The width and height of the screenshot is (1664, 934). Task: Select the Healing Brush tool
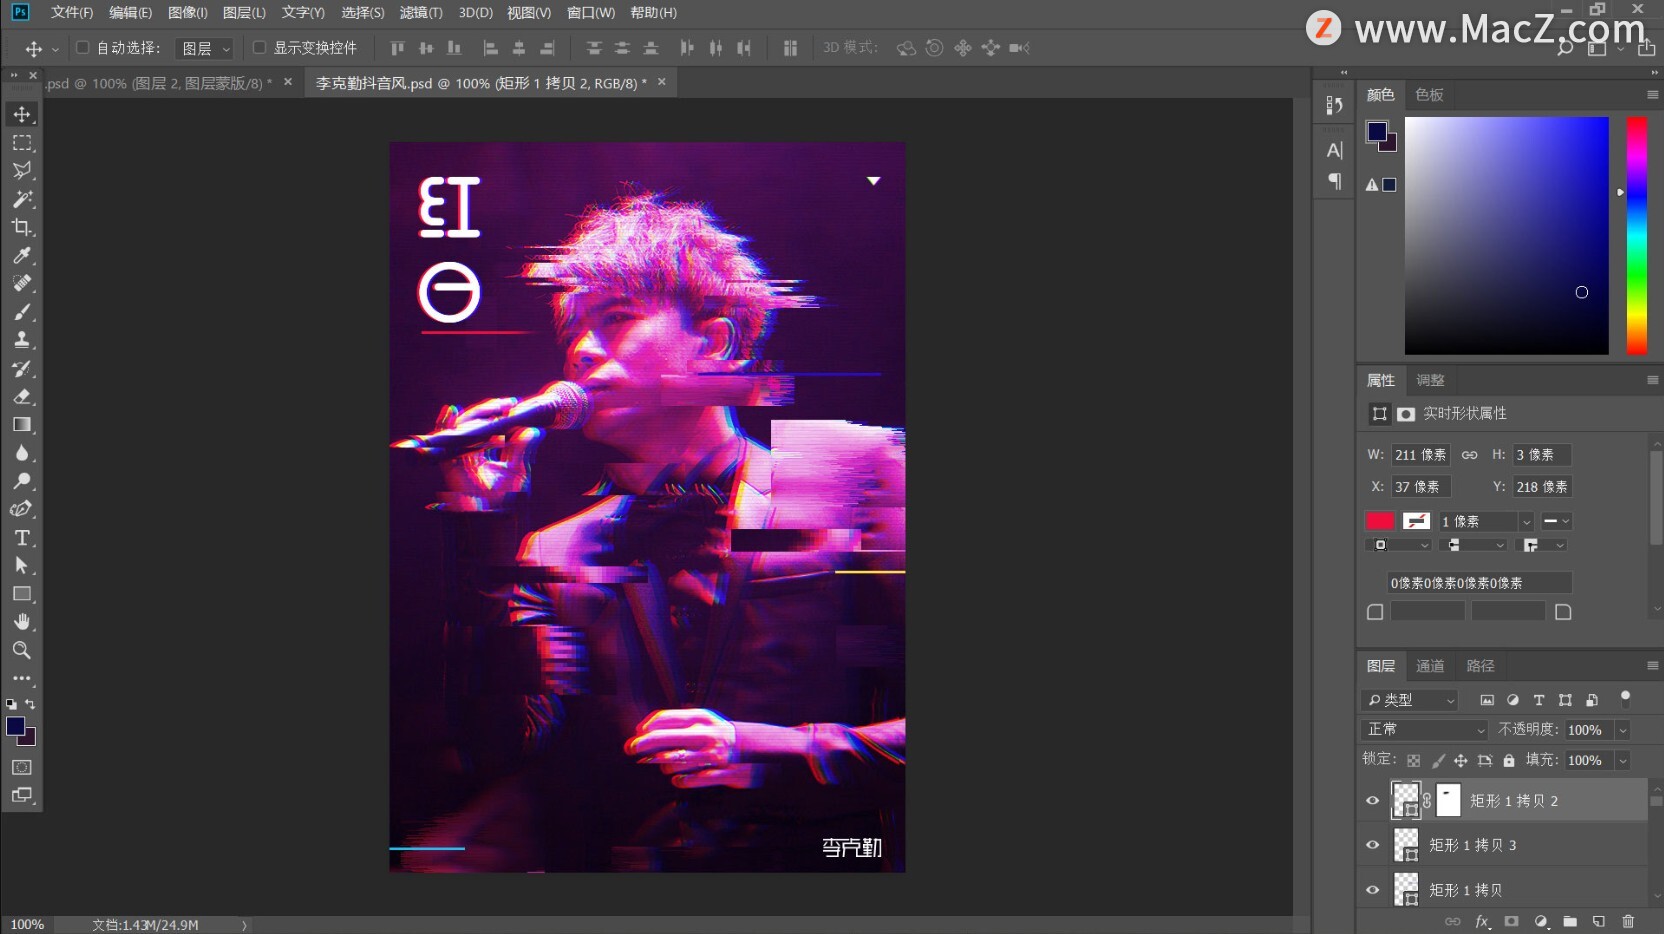pos(22,283)
